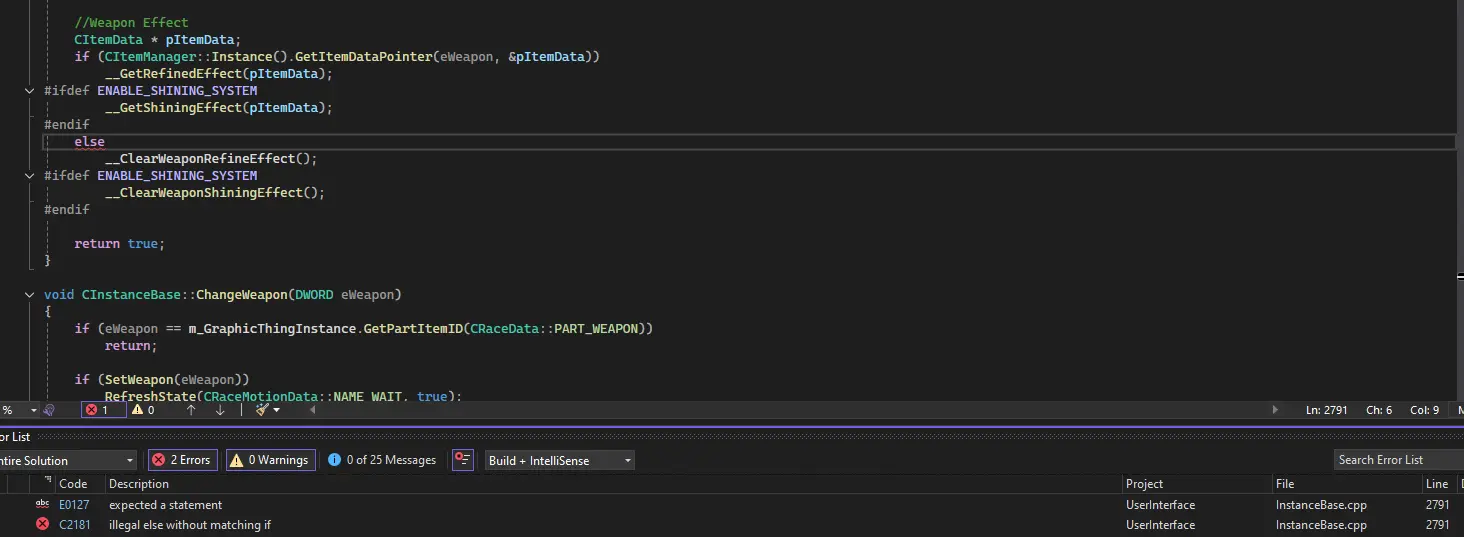Click the IntelliSense health indicator icon
This screenshot has width=1464, height=537.
(x=49, y=410)
